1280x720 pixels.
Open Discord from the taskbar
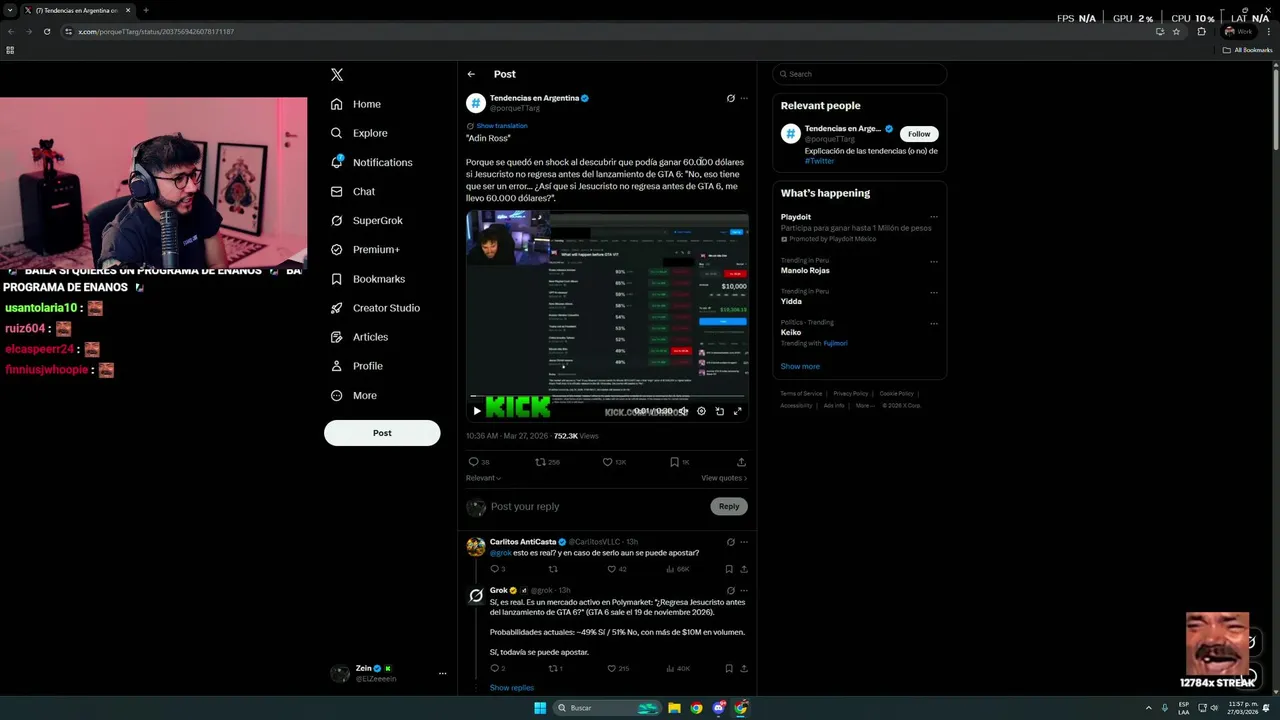(719, 708)
